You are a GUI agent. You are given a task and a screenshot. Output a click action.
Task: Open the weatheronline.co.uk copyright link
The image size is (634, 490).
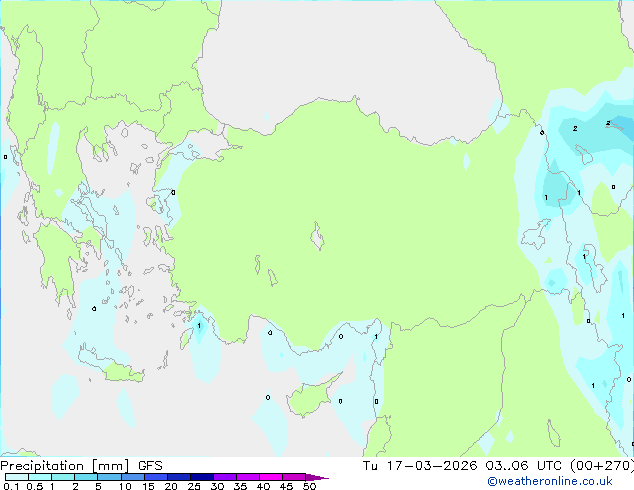(550, 481)
